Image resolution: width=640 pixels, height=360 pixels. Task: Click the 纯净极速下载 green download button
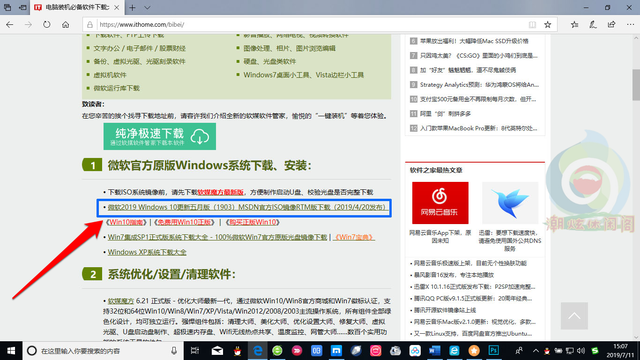point(160,136)
